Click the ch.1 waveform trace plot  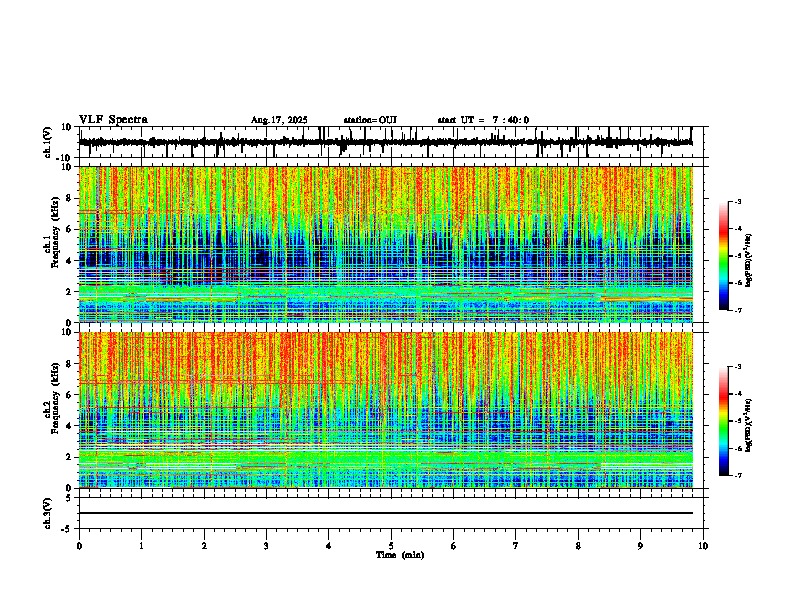point(385,142)
